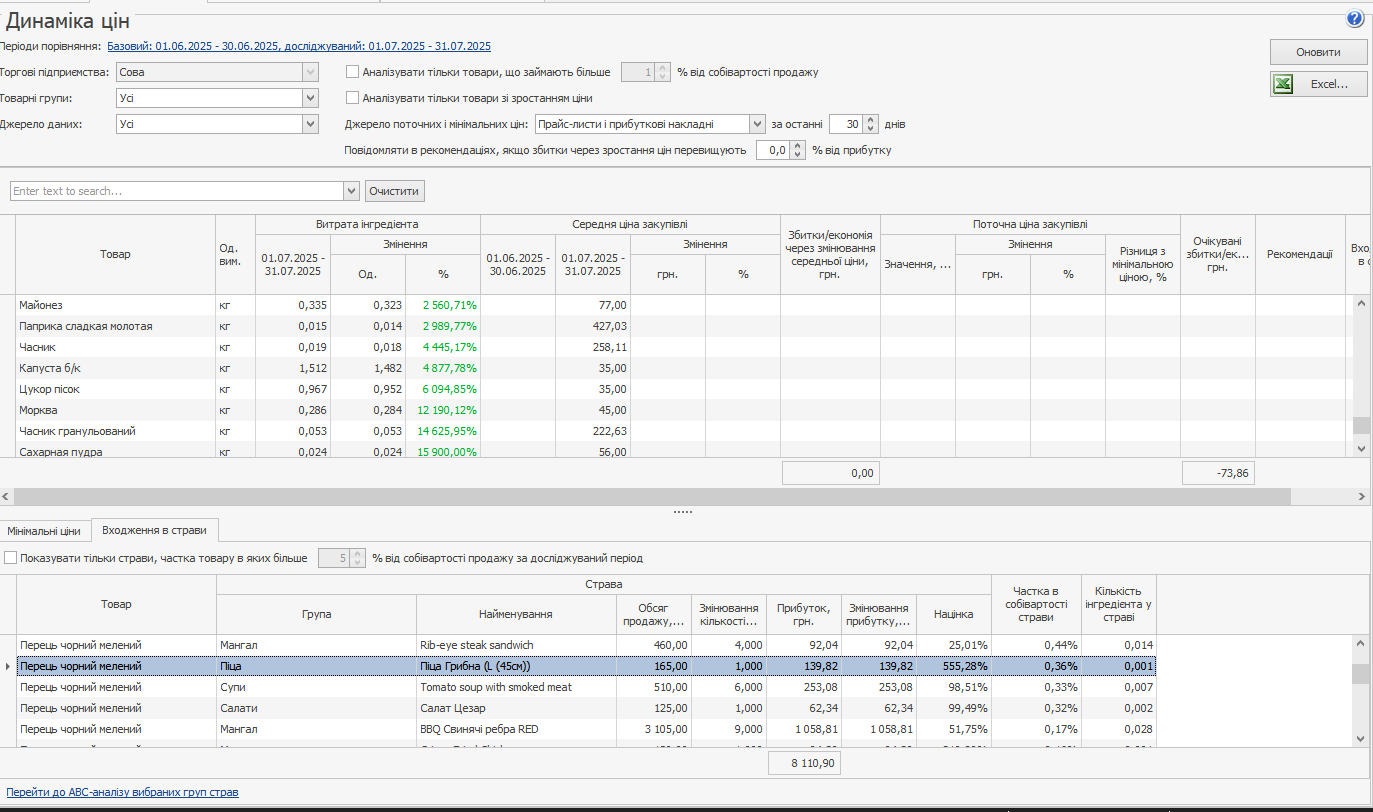This screenshot has height=812, width=1373.
Task: Click in the search text input field
Action: 175,191
